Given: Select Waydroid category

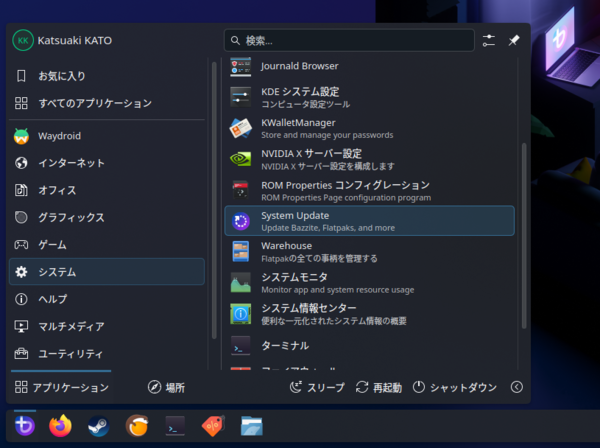Looking at the screenshot, I should point(107,136).
